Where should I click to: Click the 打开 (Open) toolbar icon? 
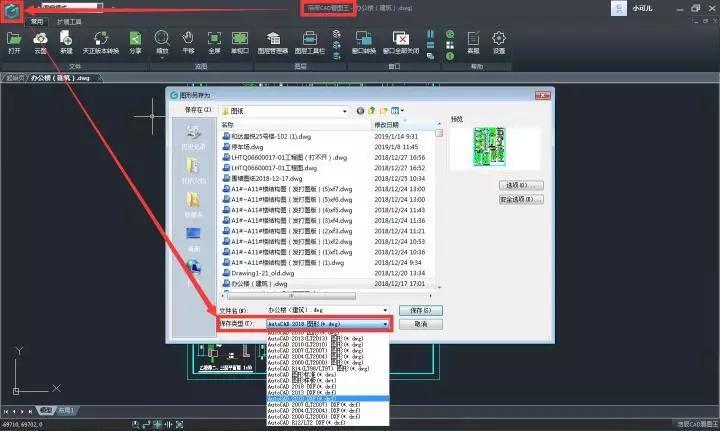click(14, 42)
